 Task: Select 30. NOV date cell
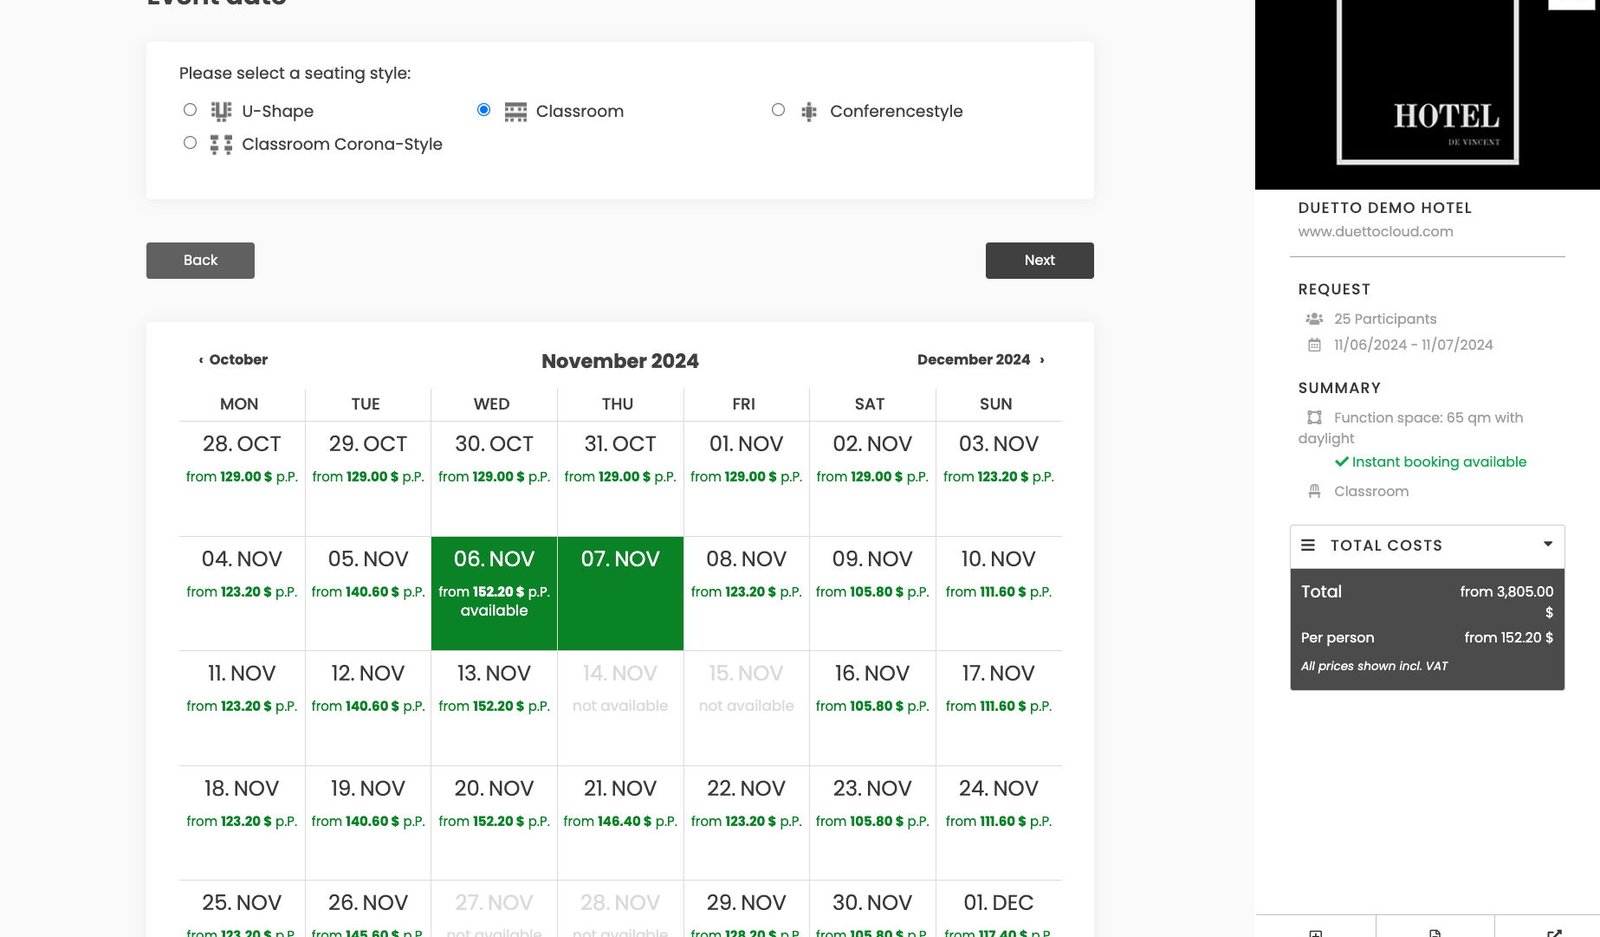coord(872,909)
